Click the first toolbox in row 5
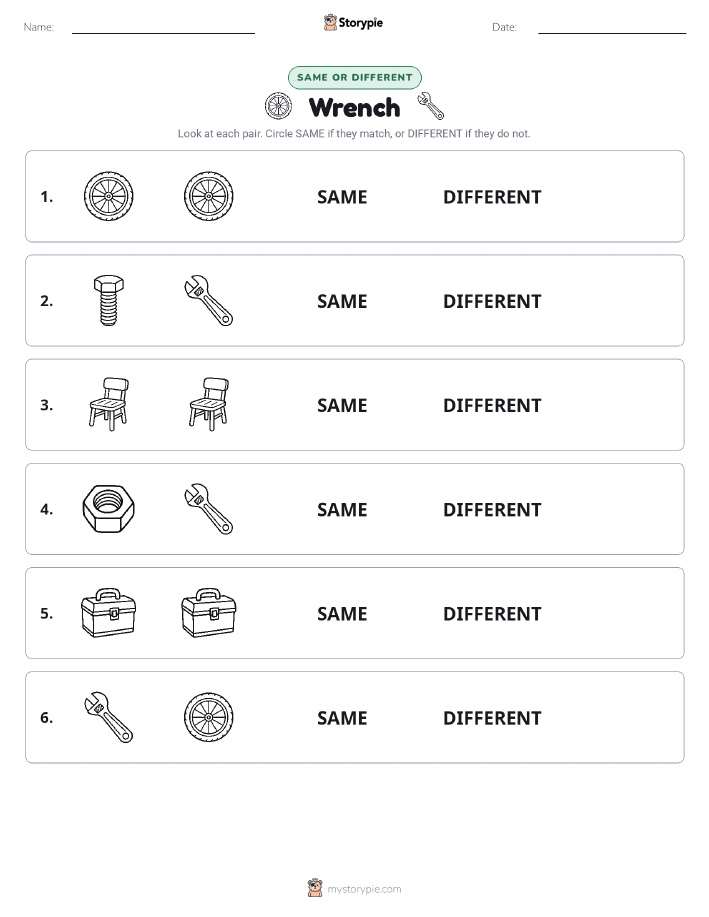 pos(108,613)
